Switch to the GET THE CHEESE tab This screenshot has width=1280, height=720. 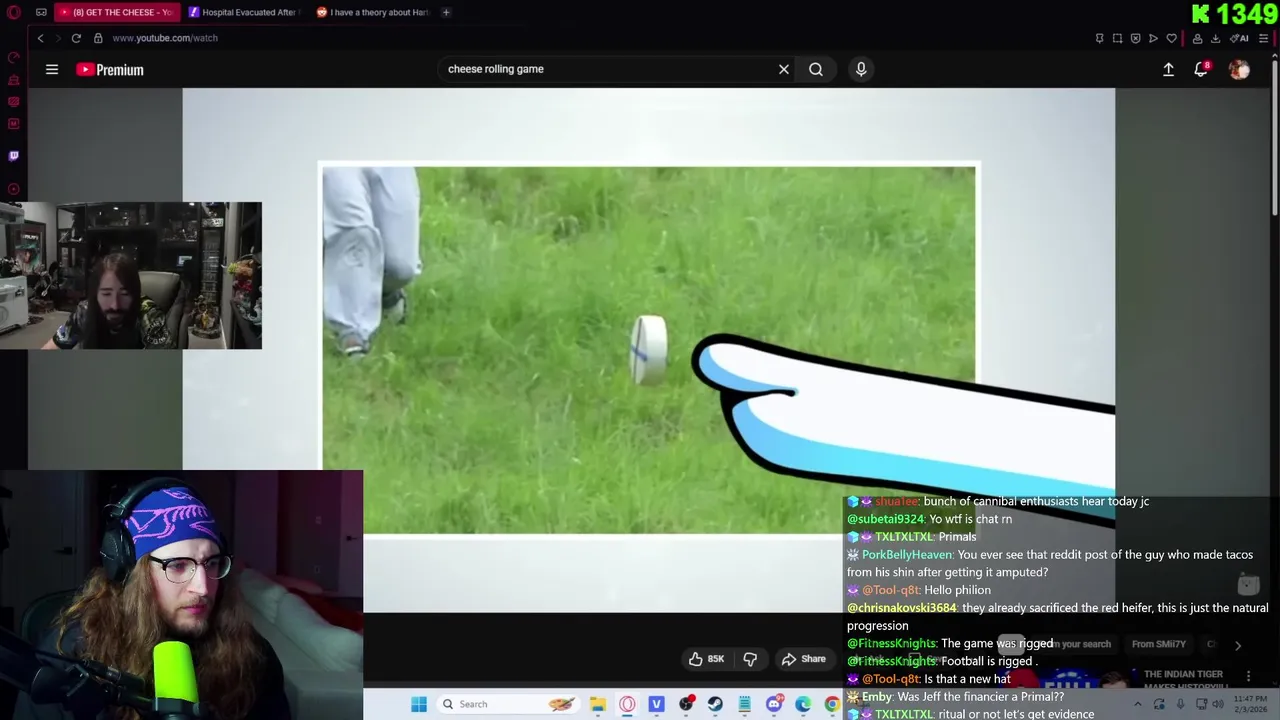[117, 12]
